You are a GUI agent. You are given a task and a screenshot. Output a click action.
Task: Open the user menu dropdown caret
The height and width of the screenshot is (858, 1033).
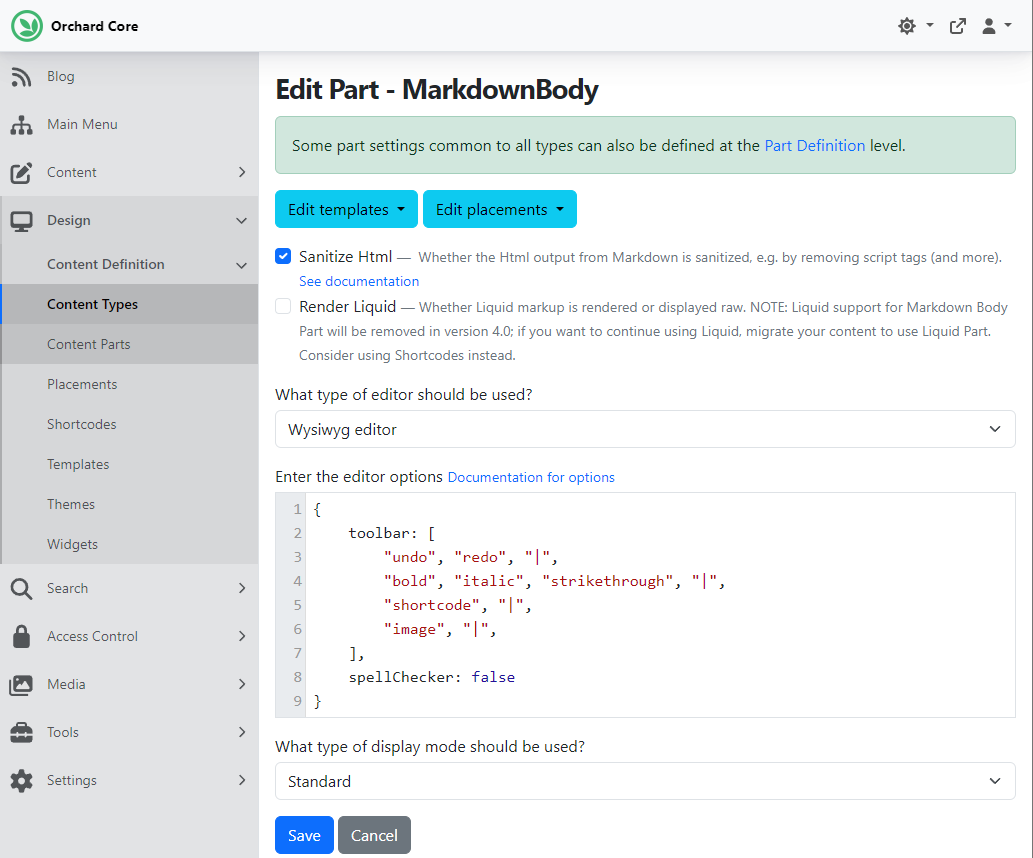pos(1007,25)
